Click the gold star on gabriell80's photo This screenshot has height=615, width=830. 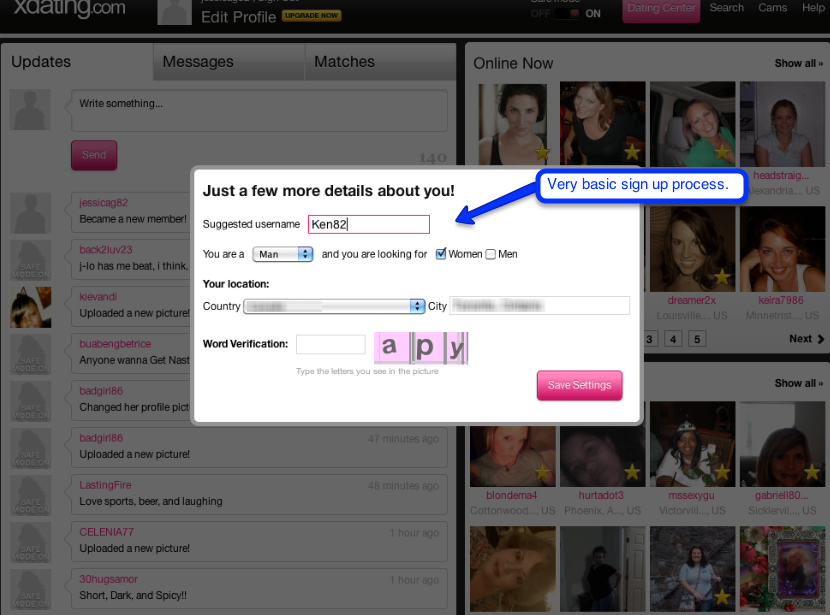(813, 472)
